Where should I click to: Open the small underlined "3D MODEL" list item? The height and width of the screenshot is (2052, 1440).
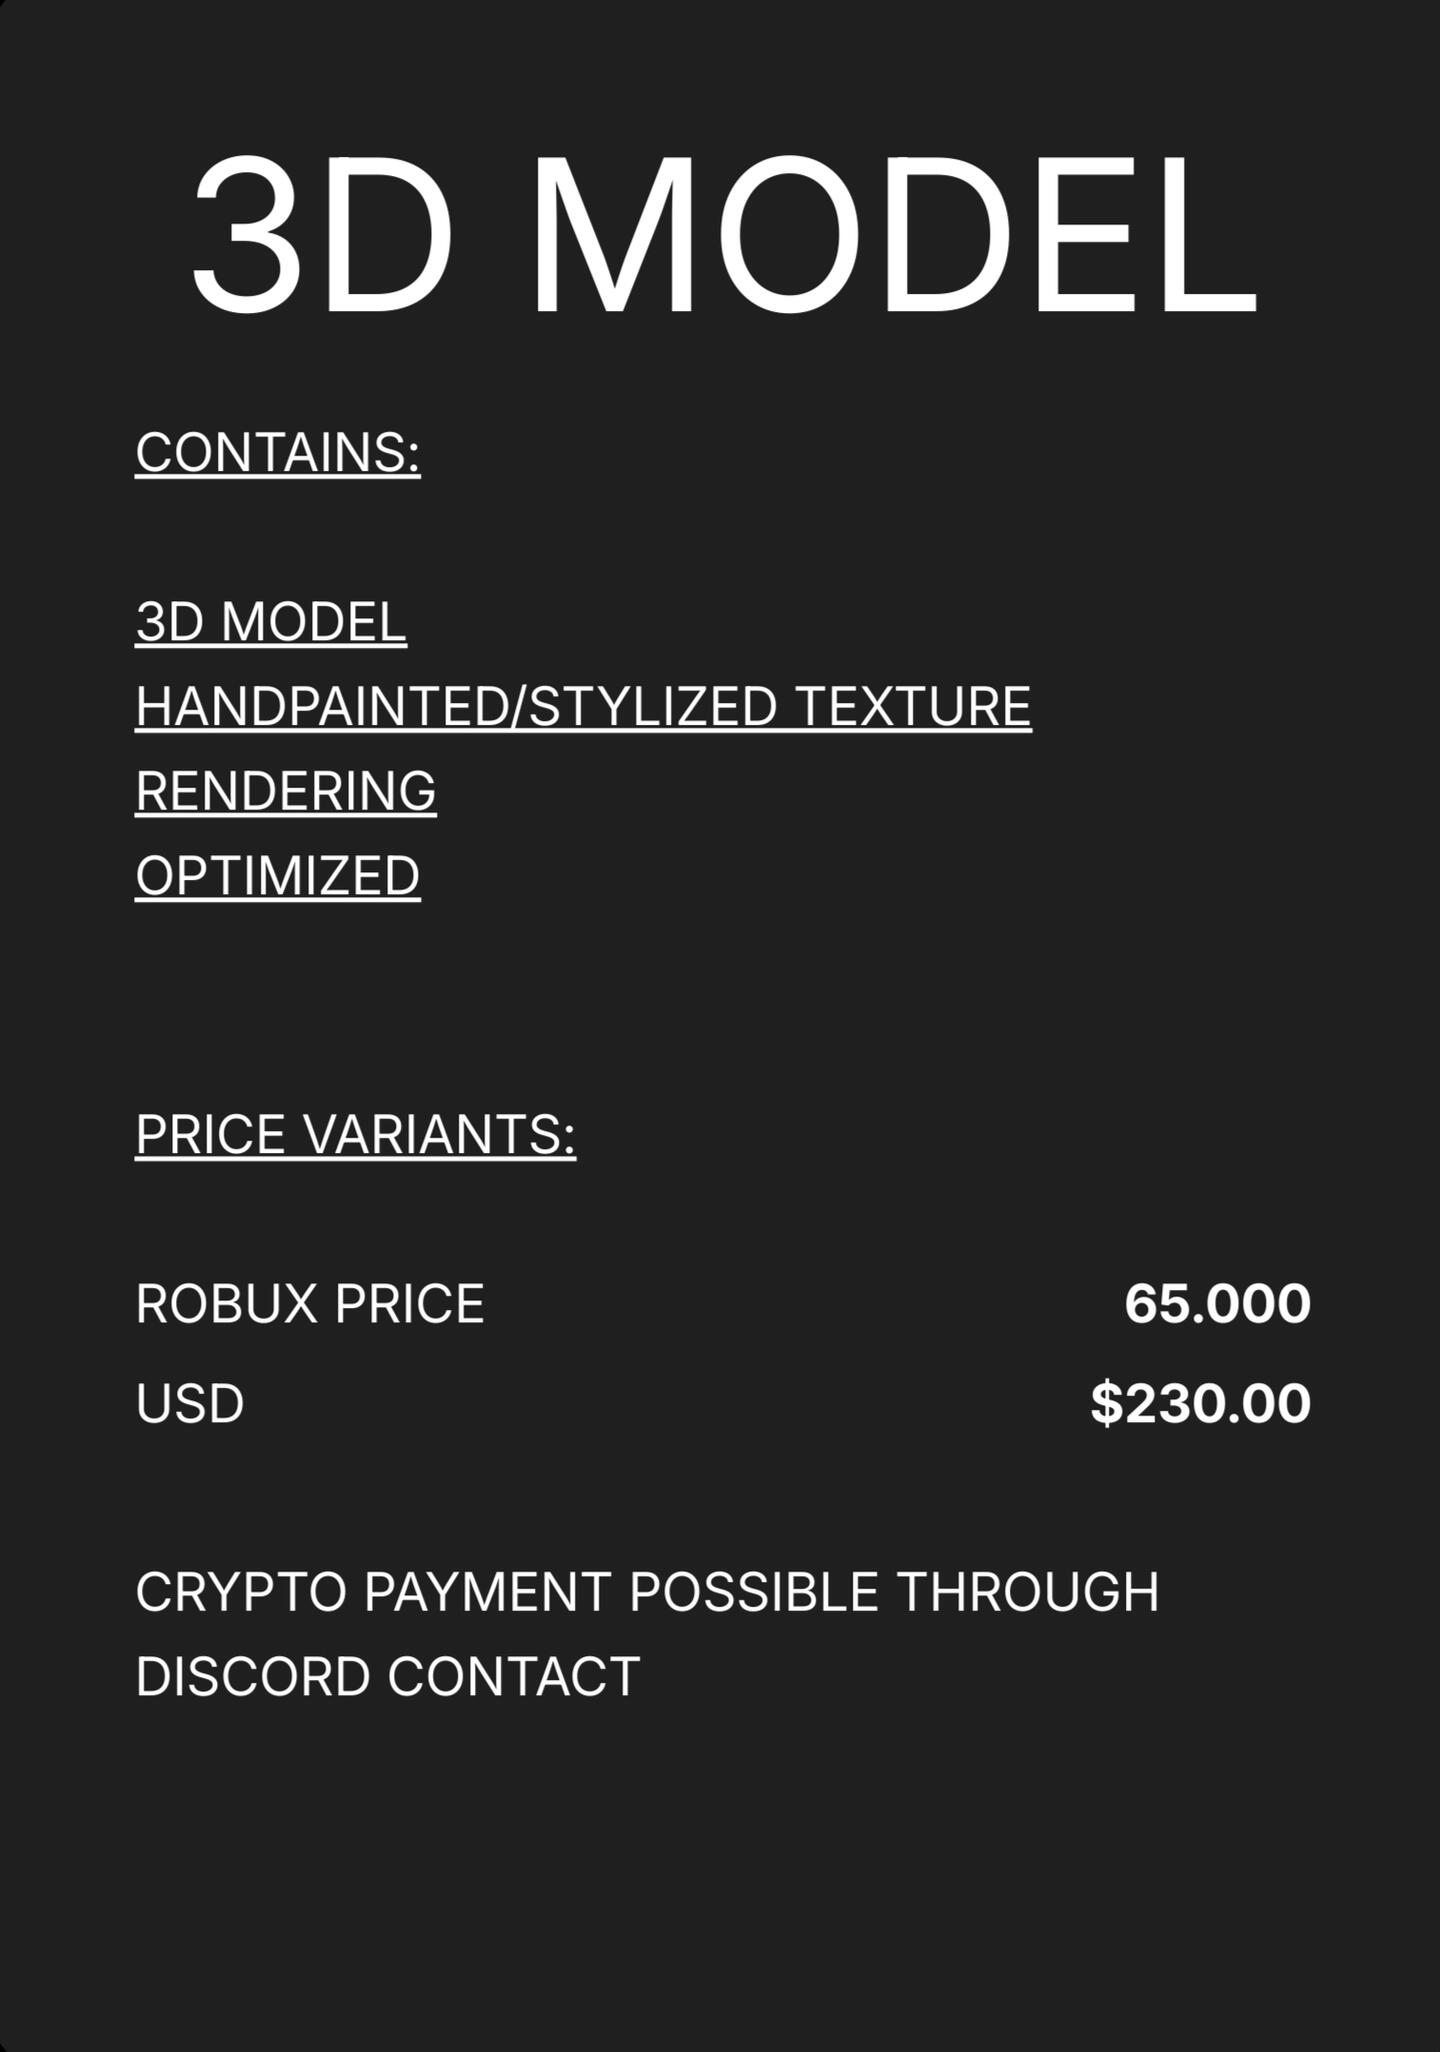click(271, 621)
